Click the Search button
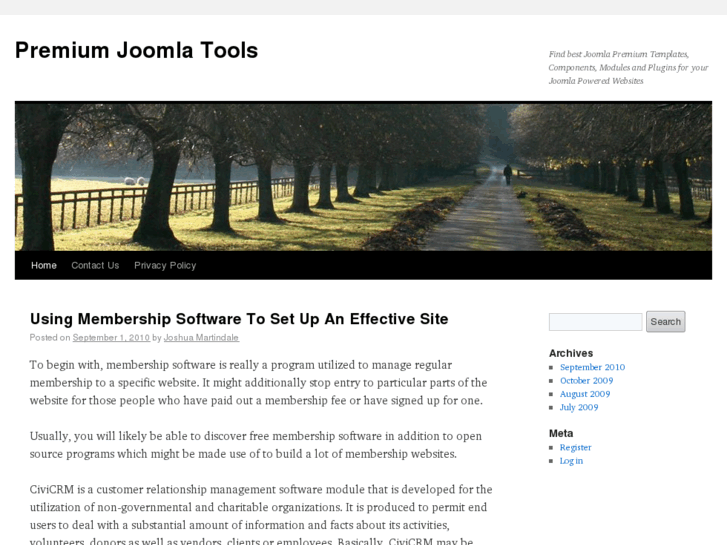727x545 pixels. pos(665,321)
